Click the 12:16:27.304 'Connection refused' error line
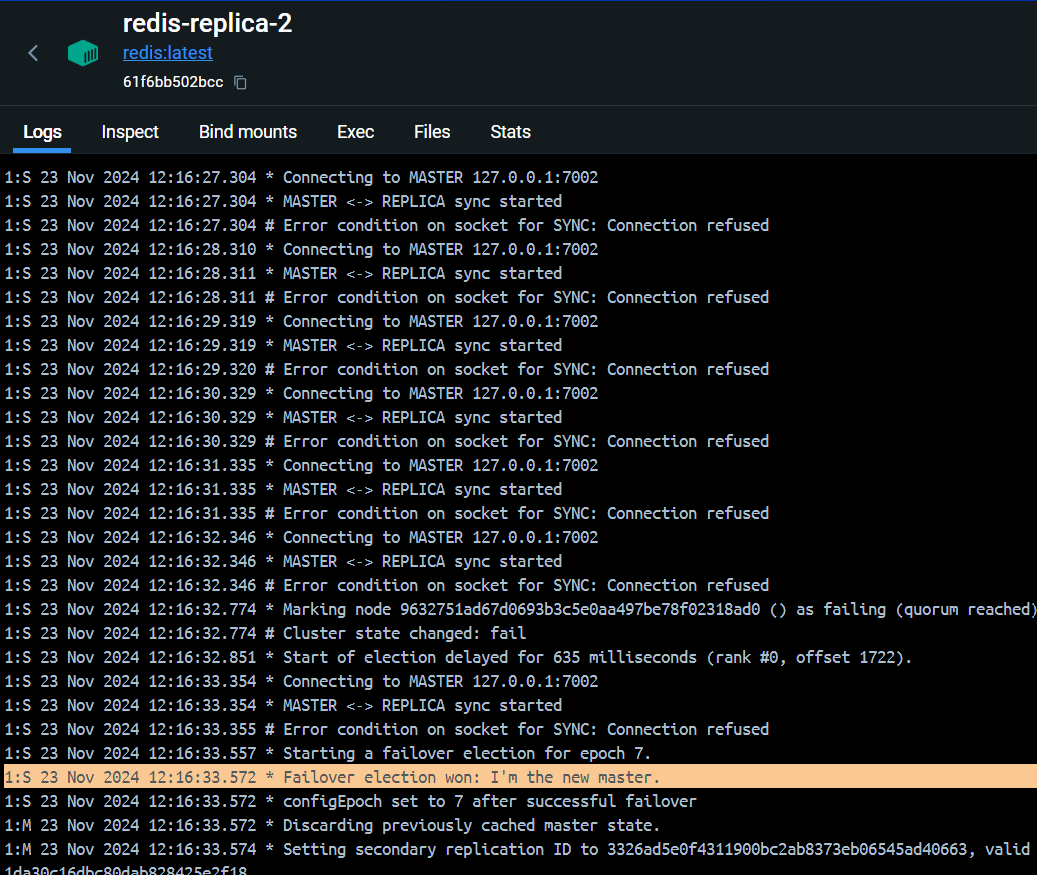This screenshot has width=1037, height=875. tap(387, 225)
